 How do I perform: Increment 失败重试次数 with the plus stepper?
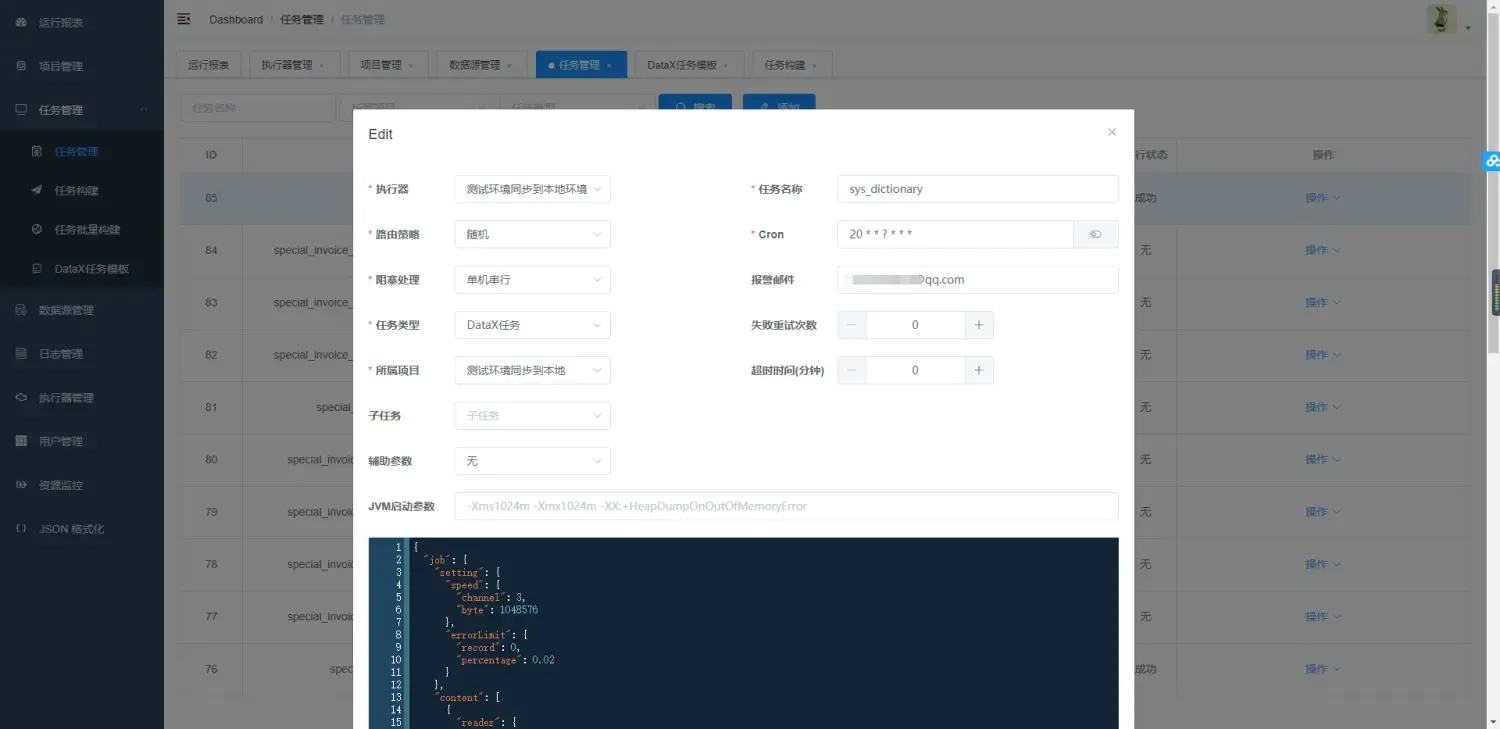[978, 324]
